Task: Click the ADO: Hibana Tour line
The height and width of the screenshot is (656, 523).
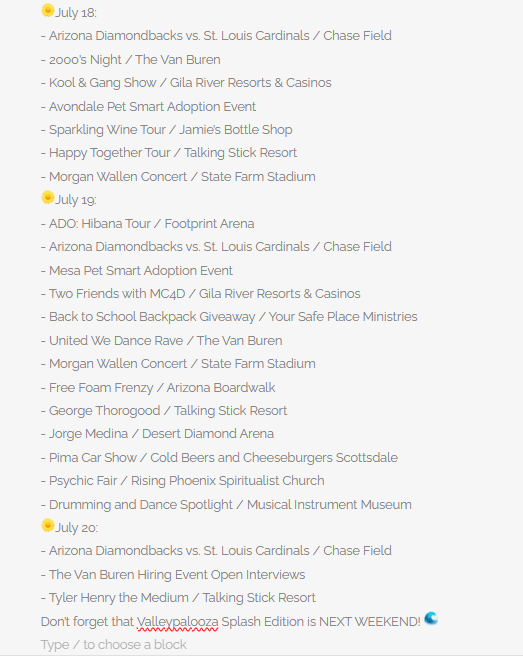Action: [x=148, y=224]
